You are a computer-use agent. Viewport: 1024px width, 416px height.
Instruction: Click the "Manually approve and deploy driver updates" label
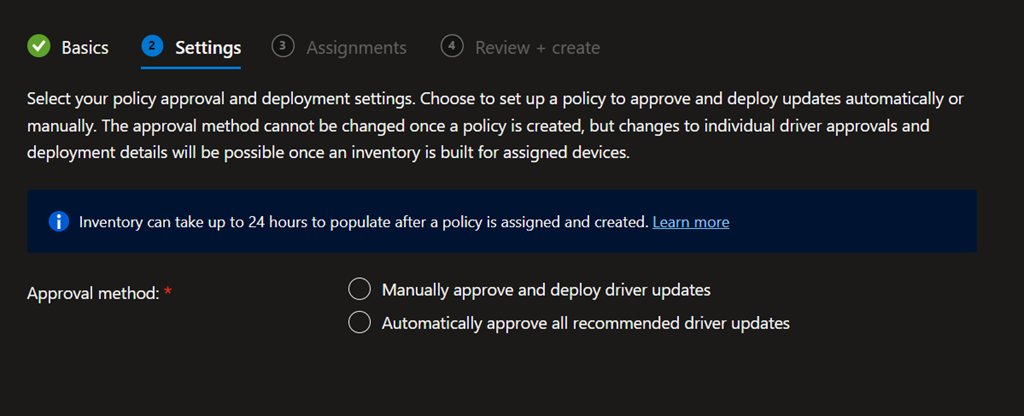coord(546,290)
